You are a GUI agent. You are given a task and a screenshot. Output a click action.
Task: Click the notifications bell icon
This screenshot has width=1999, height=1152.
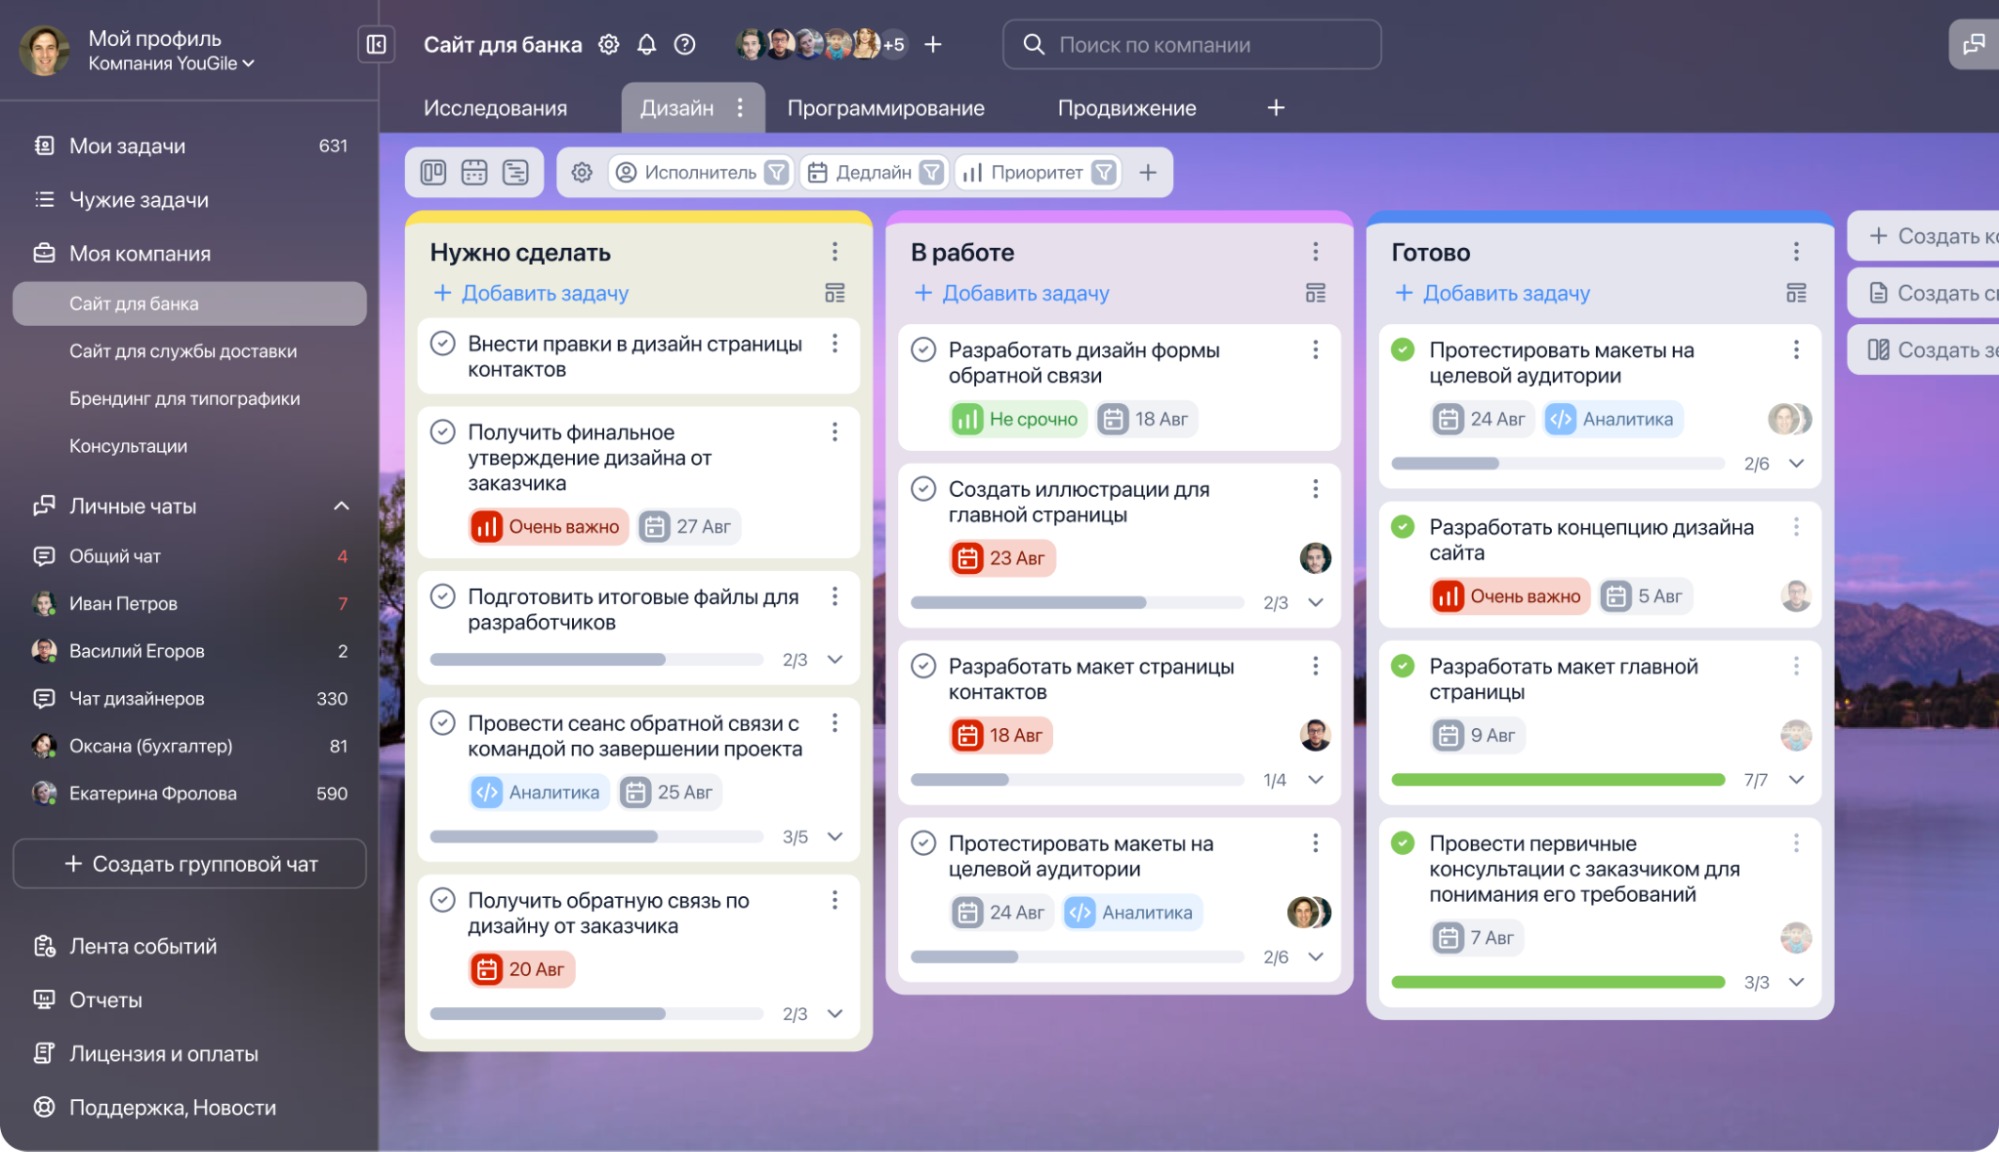[646, 44]
